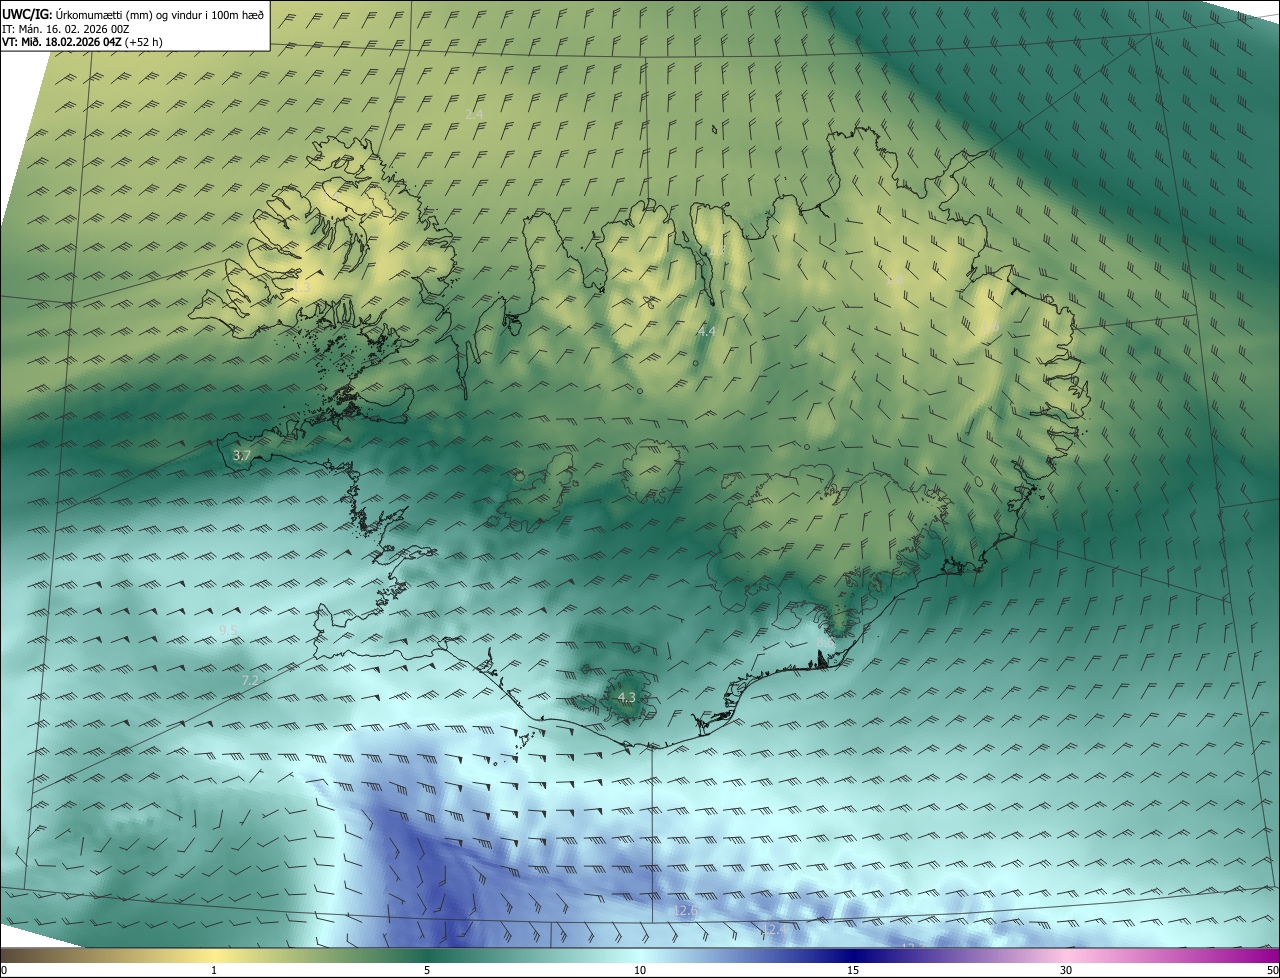Click the "(+52 h)" forecast offset
1280x978 pixels.
coord(144,42)
